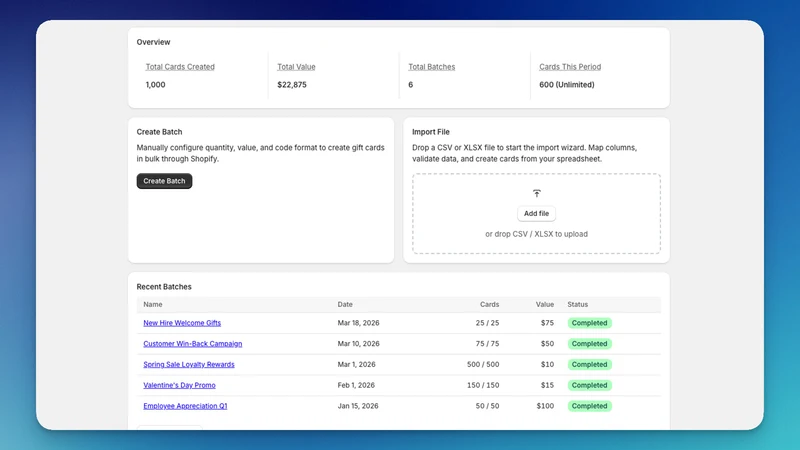Viewport: 800px width, 450px height.
Task: Click the upload arrow icon in dropzone
Action: click(536, 193)
